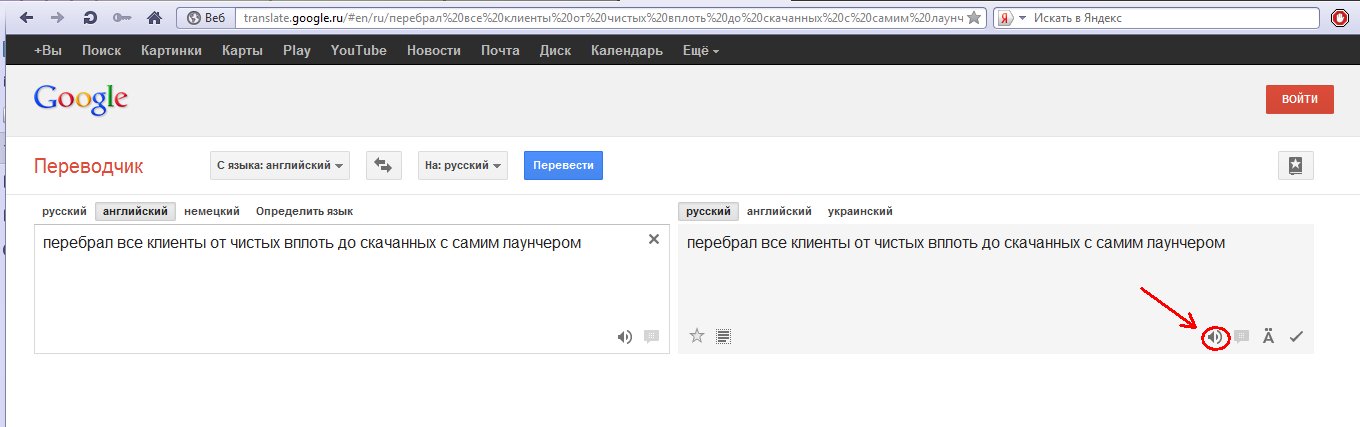This screenshot has height=427, width=1360.
Task: Click the Google logo
Action: pyautogui.click(x=81, y=99)
